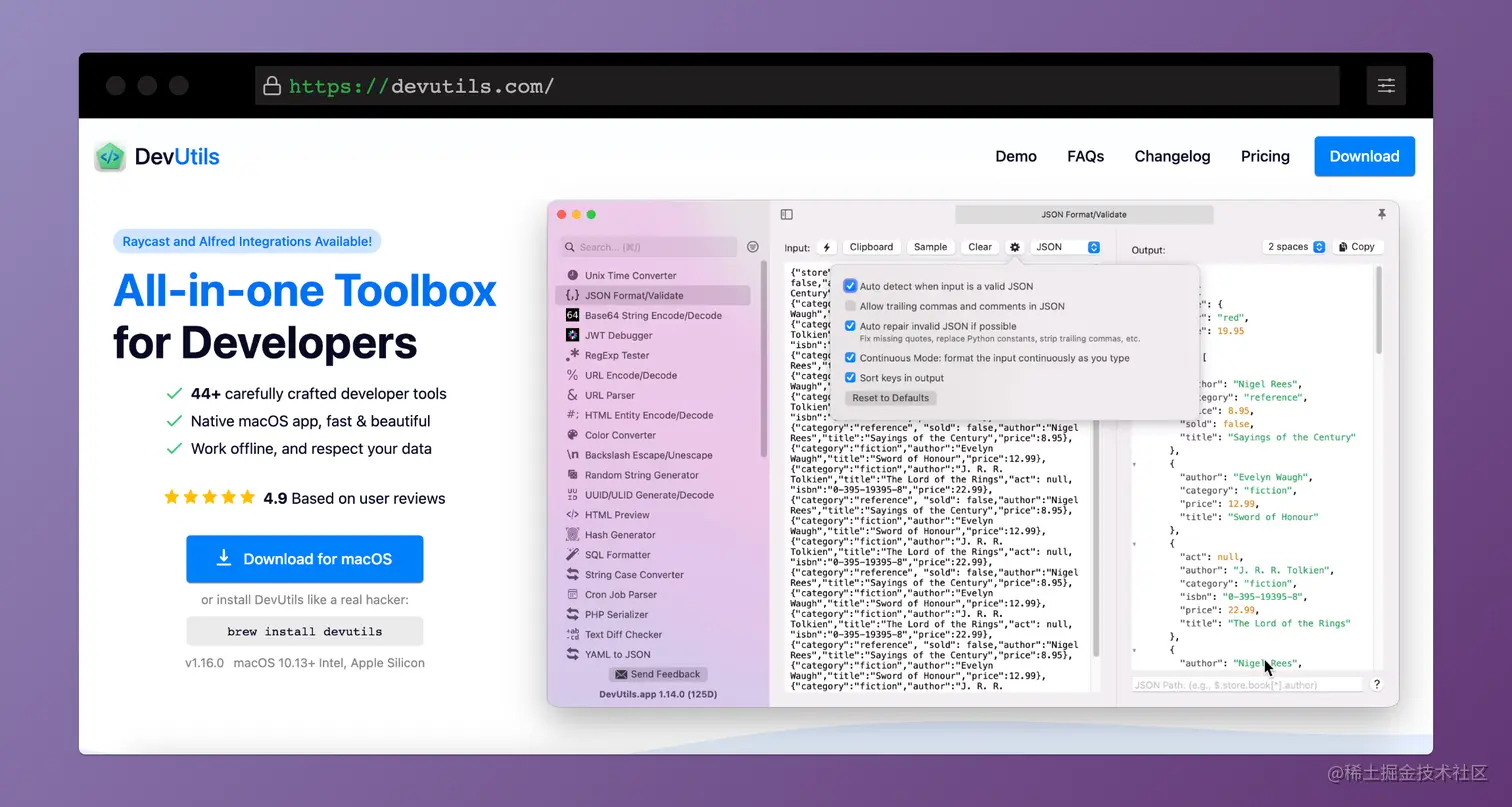The height and width of the screenshot is (807, 1512).
Task: Click the HTML Entity Encode/Decode hash icon
Action: click(x=572, y=415)
